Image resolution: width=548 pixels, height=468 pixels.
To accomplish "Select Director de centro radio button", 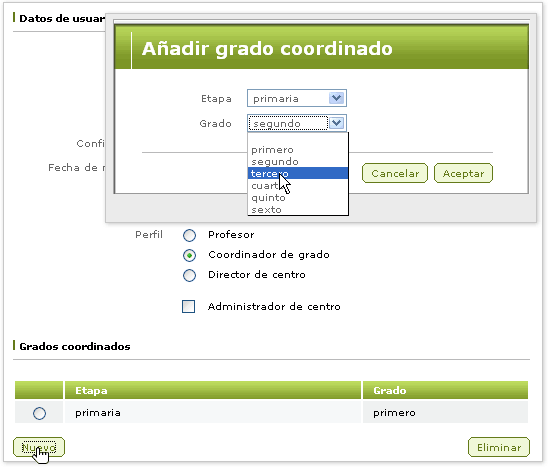I will click(x=189, y=275).
